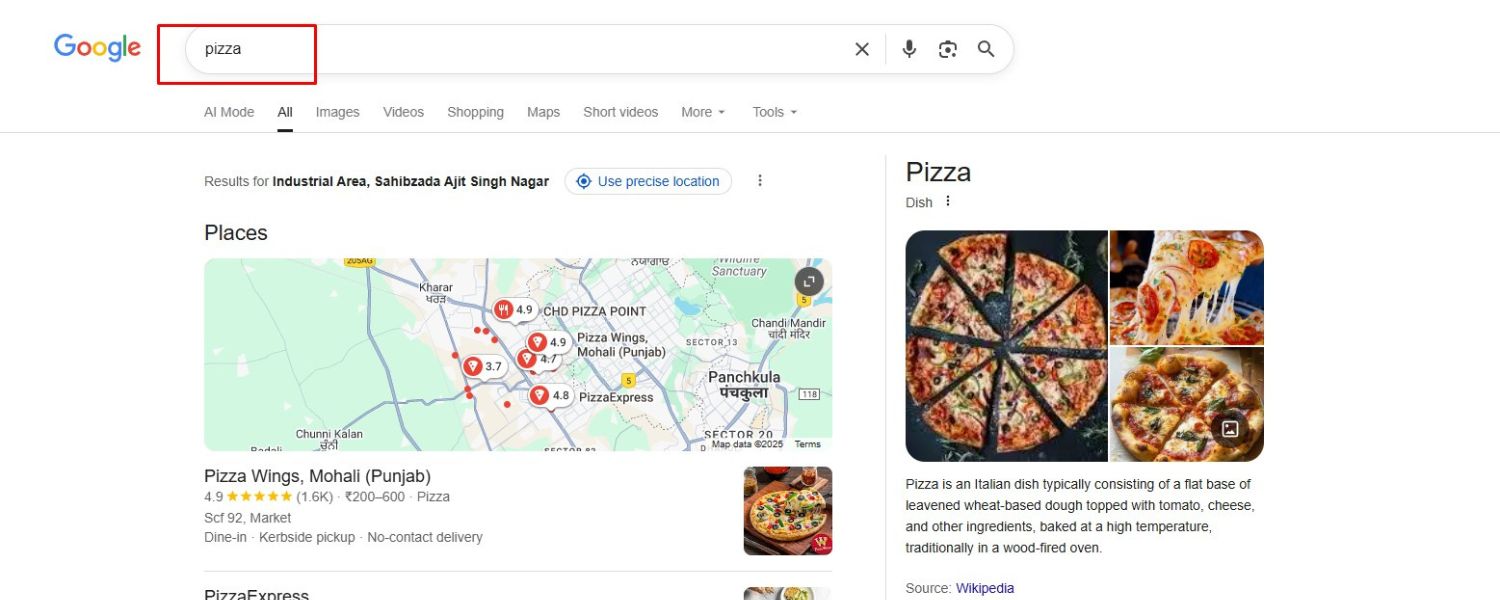Image resolution: width=1500 pixels, height=600 pixels.
Task: Open the Maps tab
Action: pyautogui.click(x=543, y=112)
